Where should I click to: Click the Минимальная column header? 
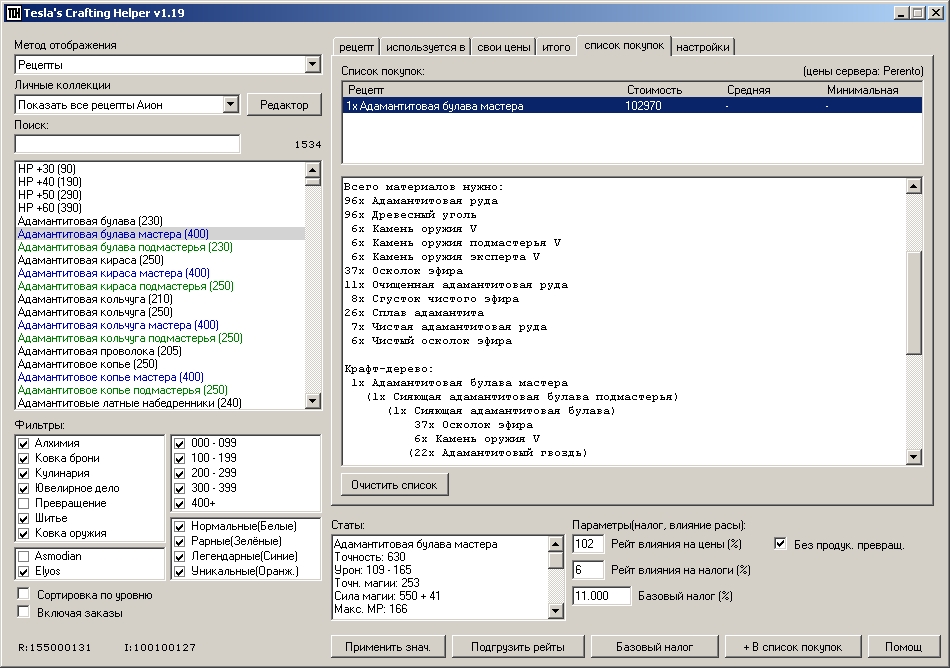pyautogui.click(x=862, y=90)
